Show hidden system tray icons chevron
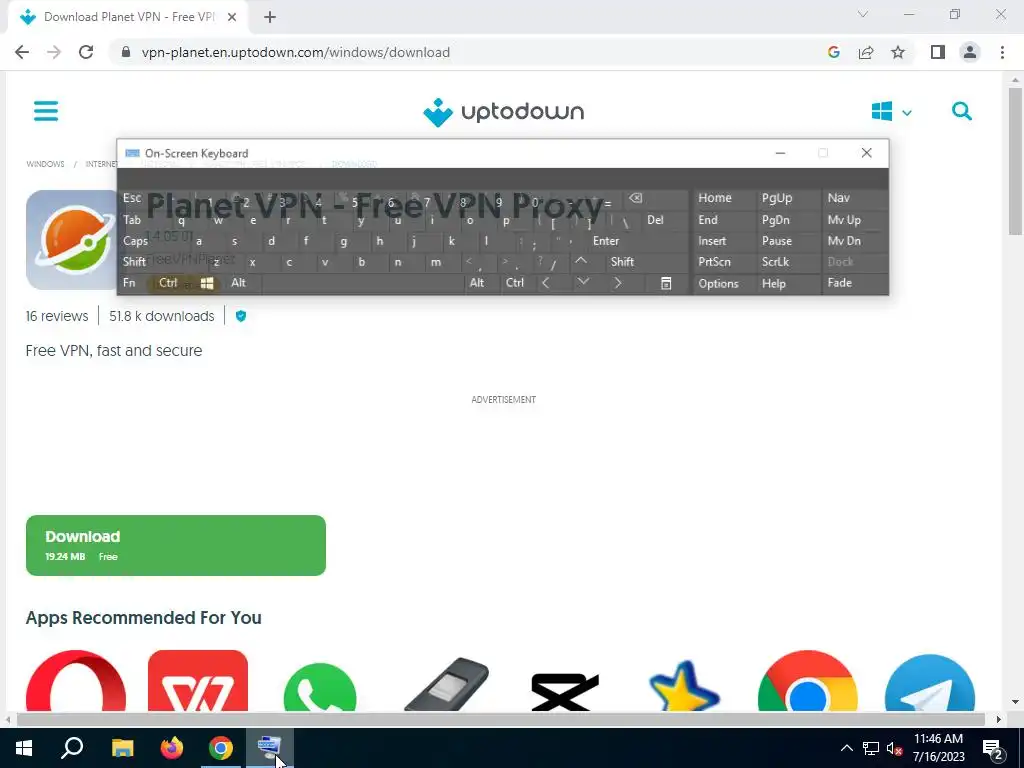 point(846,748)
